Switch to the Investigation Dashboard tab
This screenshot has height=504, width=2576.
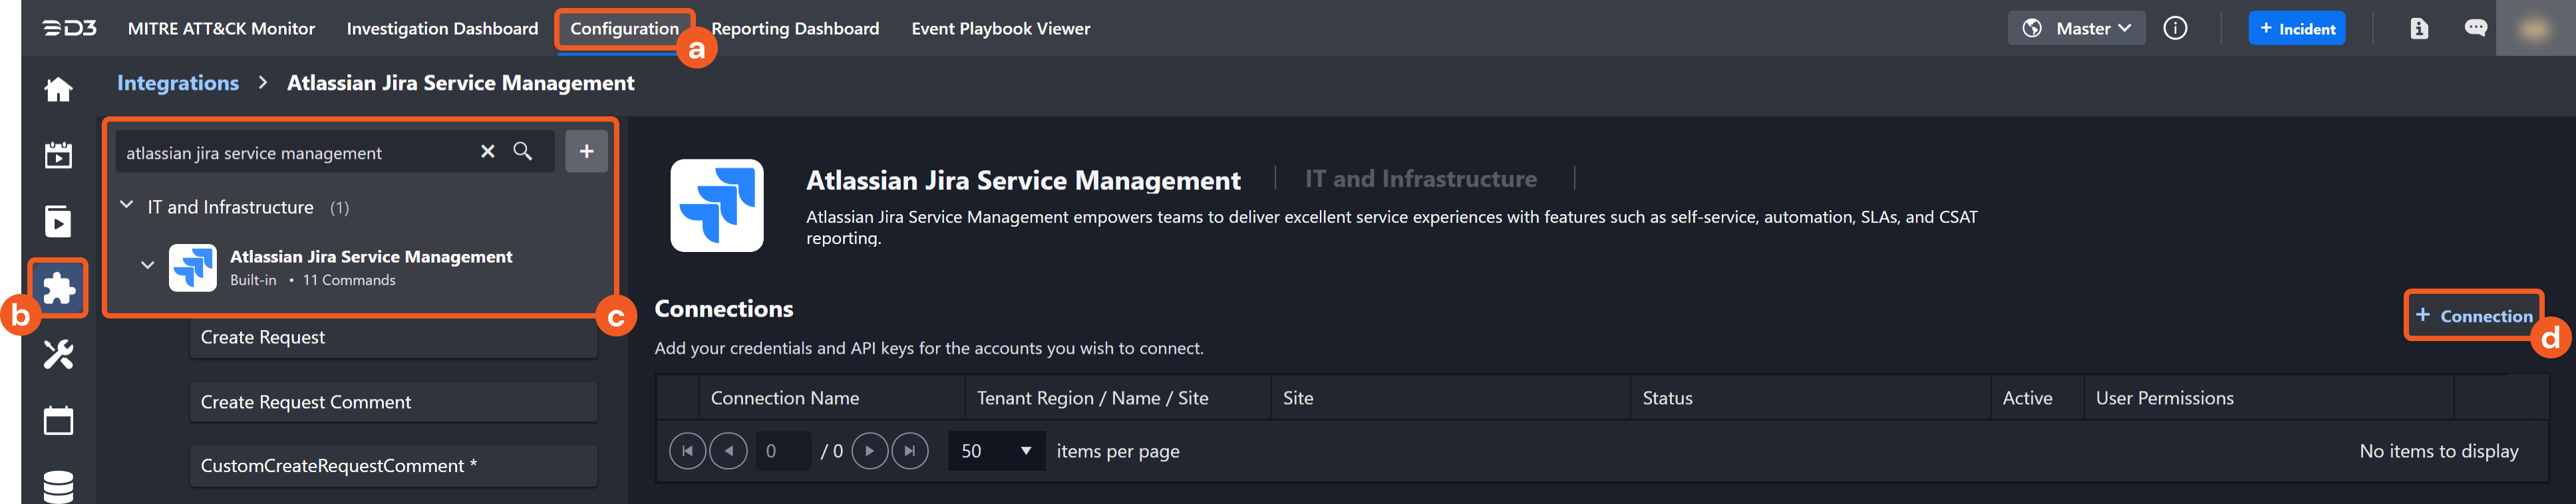click(x=442, y=28)
